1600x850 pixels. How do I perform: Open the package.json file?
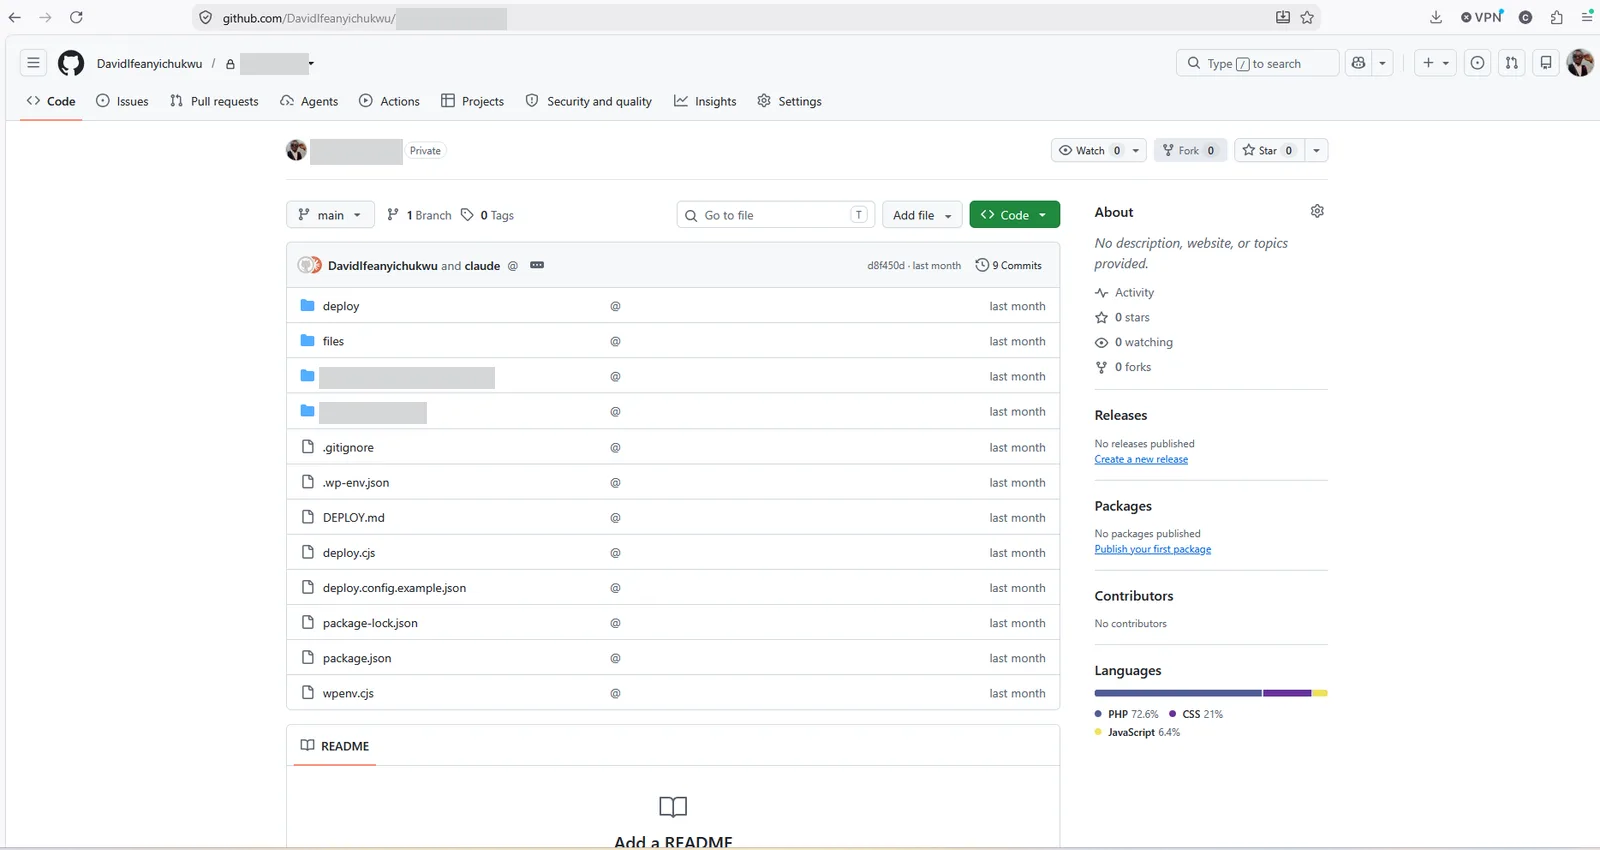coord(357,658)
